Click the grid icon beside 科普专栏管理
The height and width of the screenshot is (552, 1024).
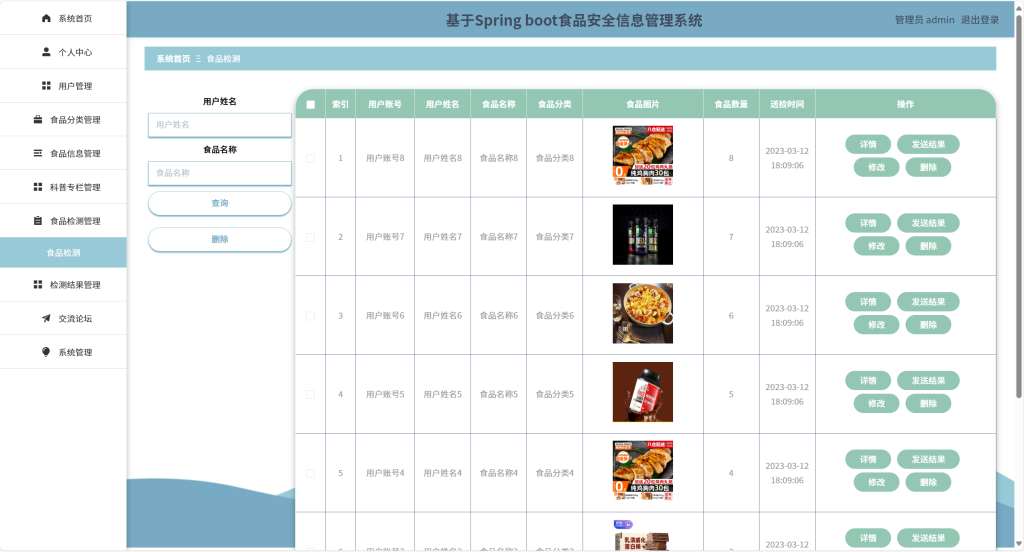click(x=38, y=187)
